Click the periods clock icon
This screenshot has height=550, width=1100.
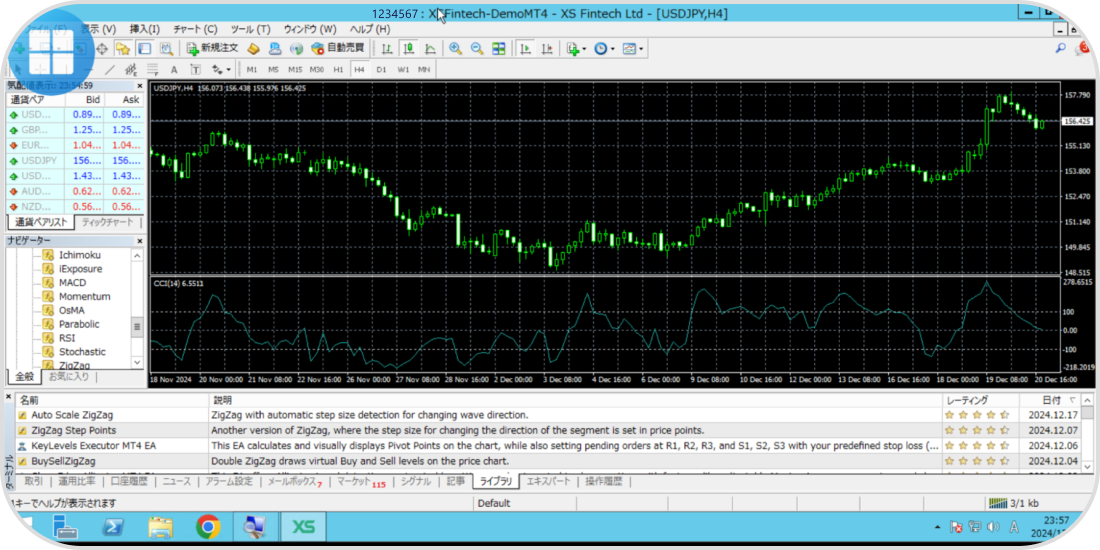click(601, 48)
